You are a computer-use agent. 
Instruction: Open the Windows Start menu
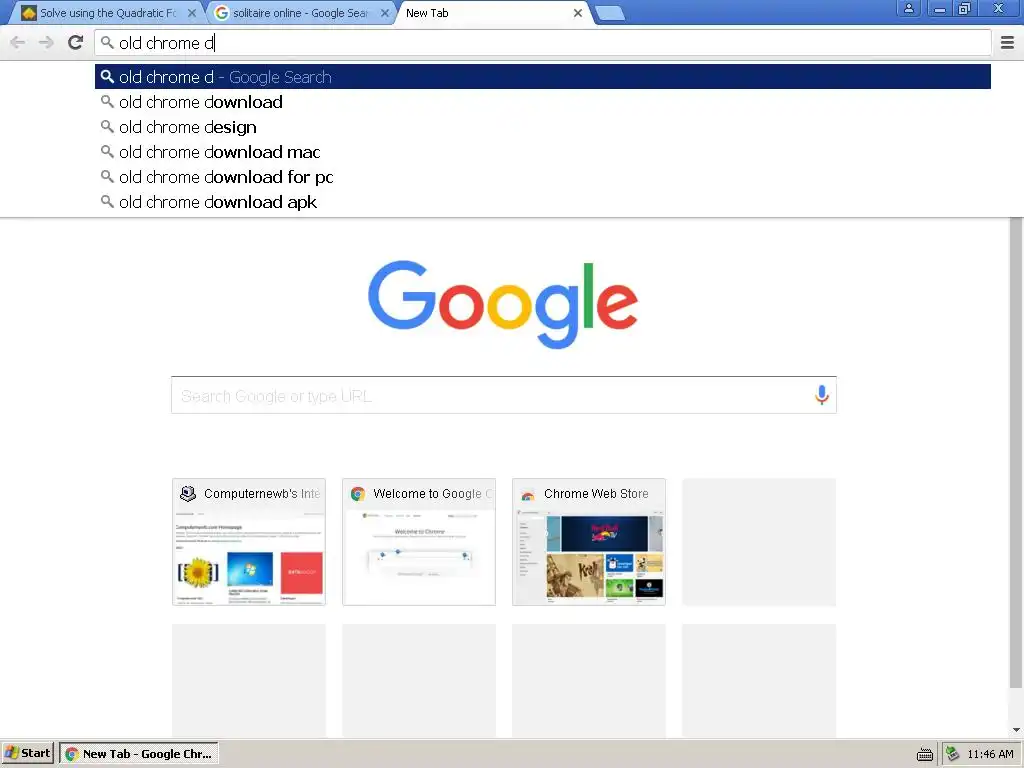[x=27, y=754]
